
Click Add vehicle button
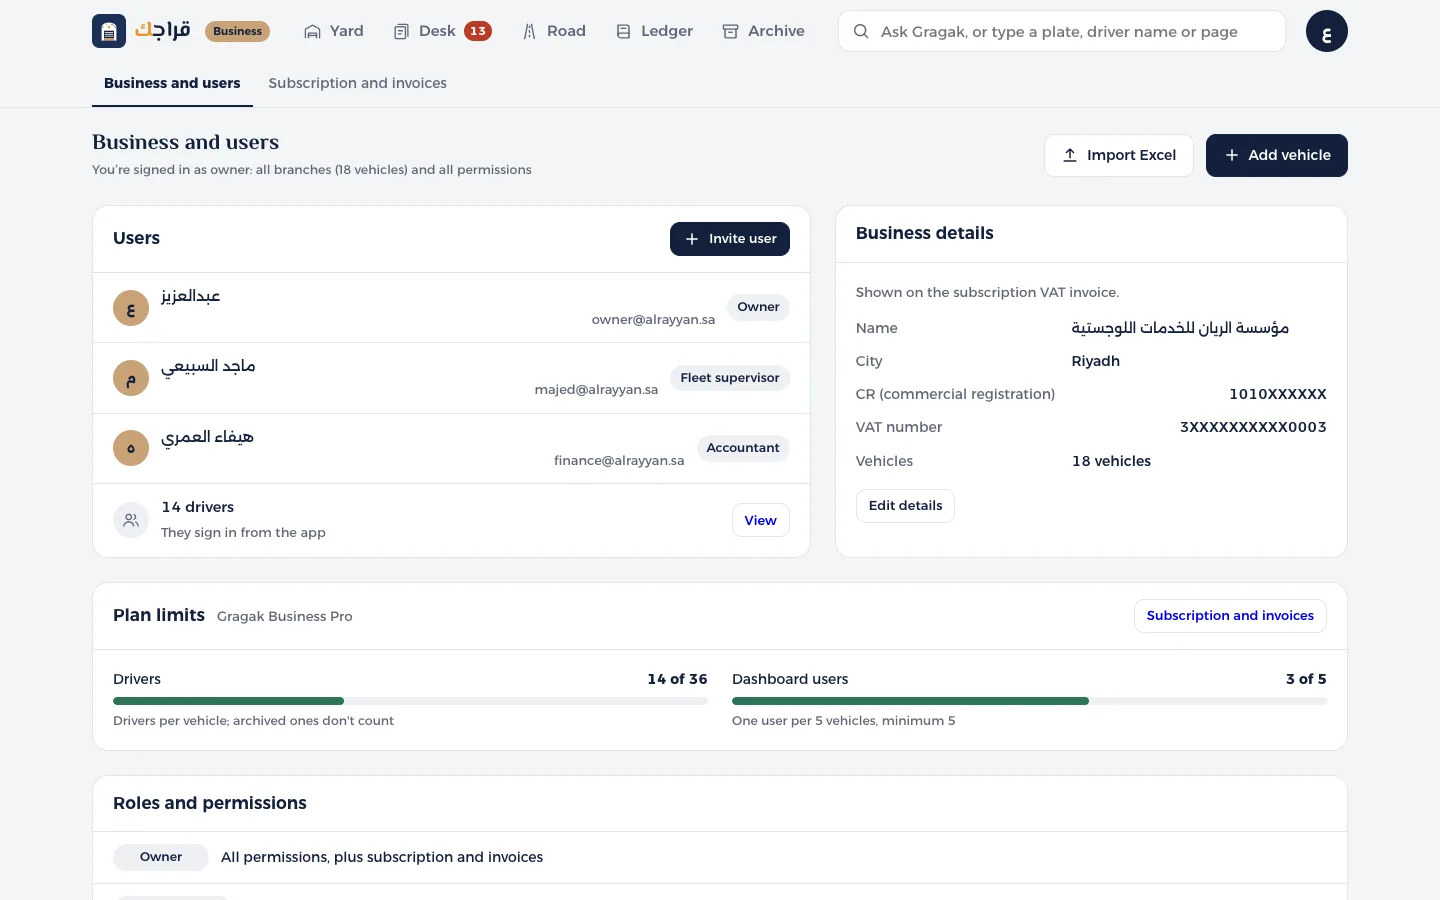point(1277,155)
